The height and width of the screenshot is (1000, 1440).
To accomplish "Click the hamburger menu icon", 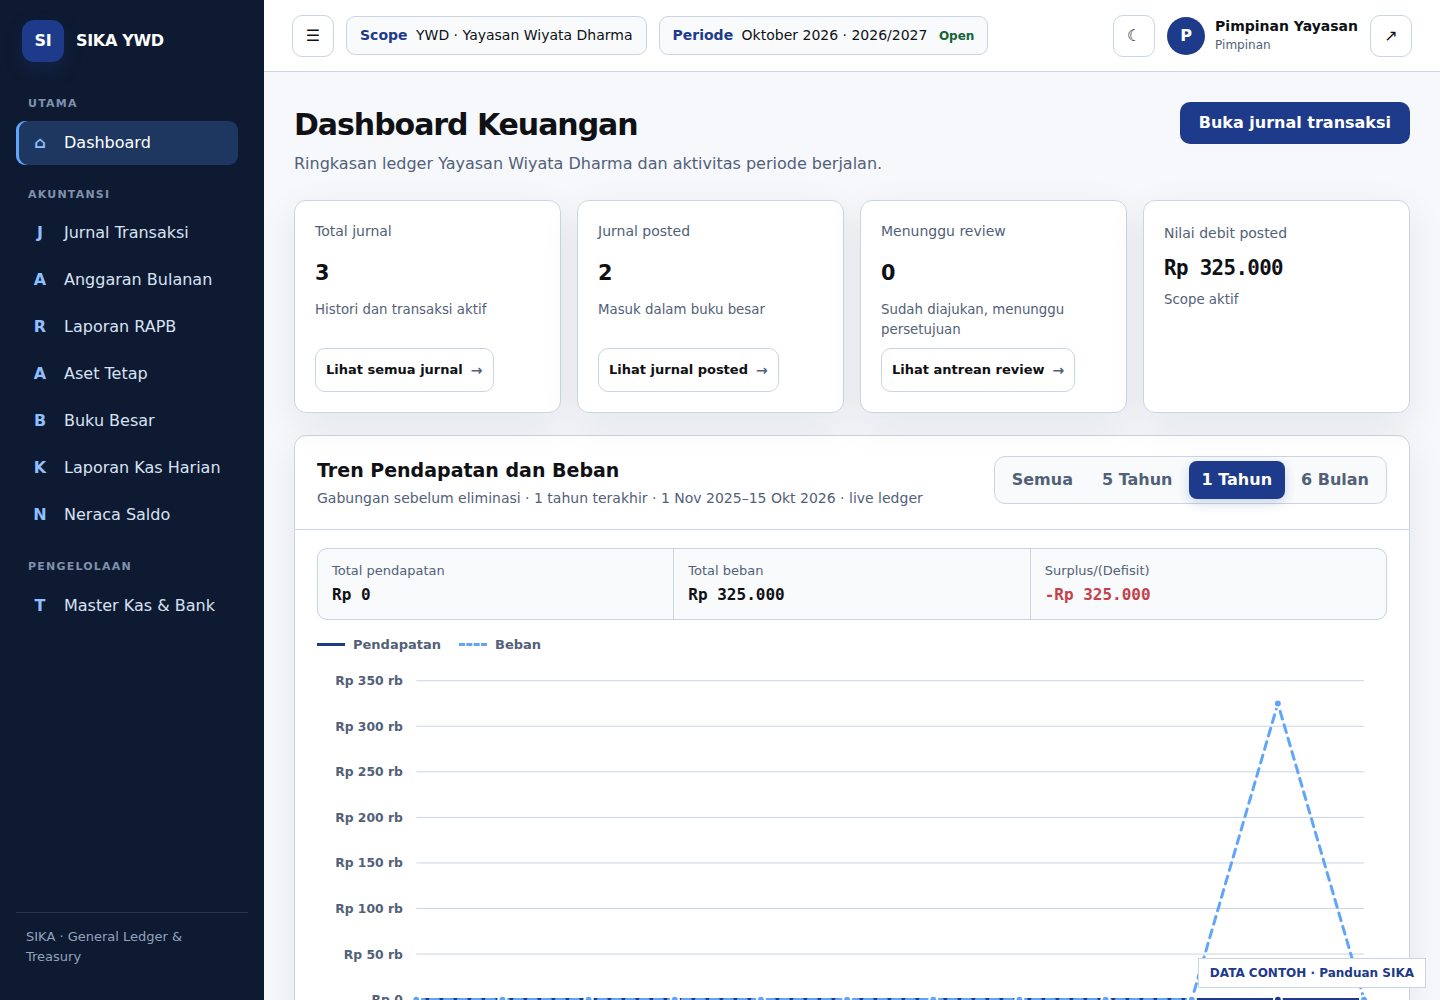I will point(313,36).
